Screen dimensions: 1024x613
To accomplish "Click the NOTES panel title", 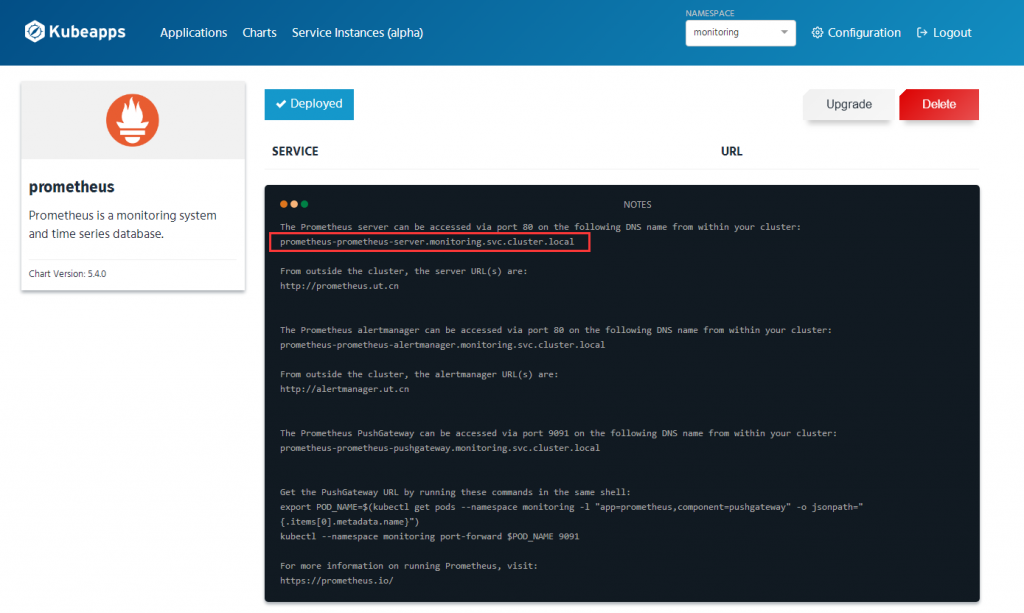I will click(637, 204).
